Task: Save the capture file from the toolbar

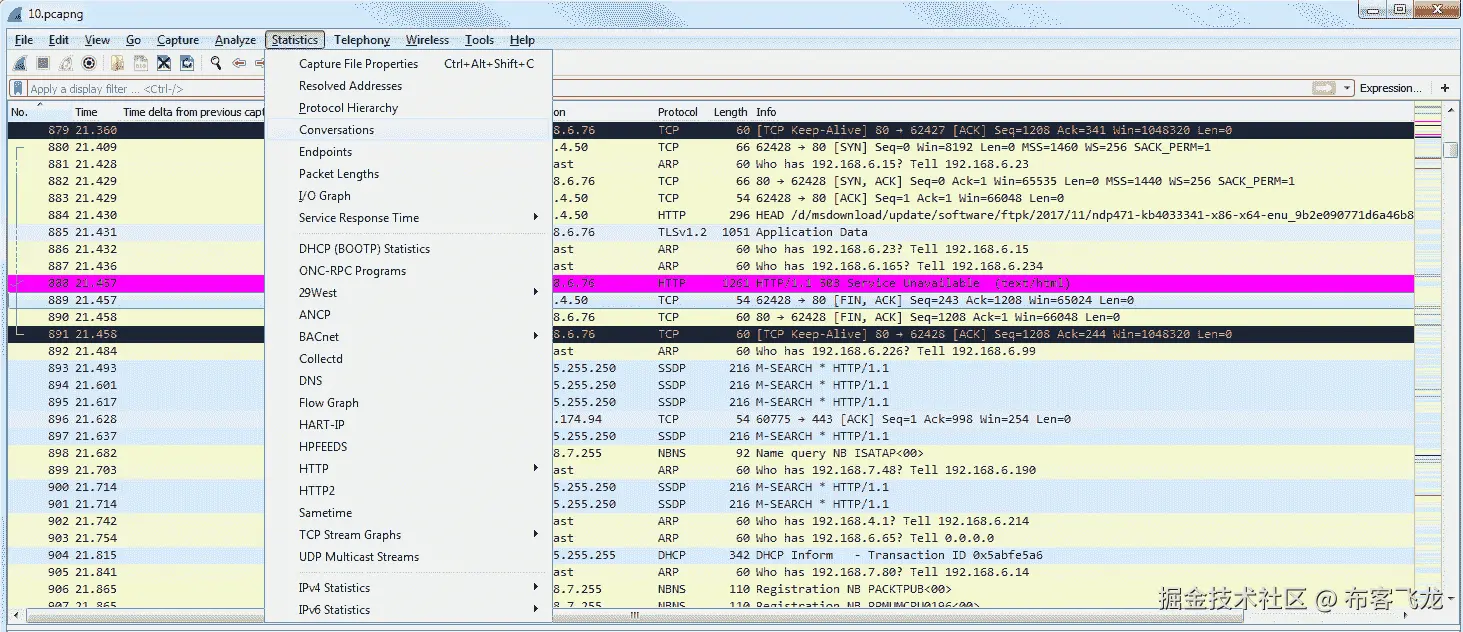Action: tap(141, 64)
